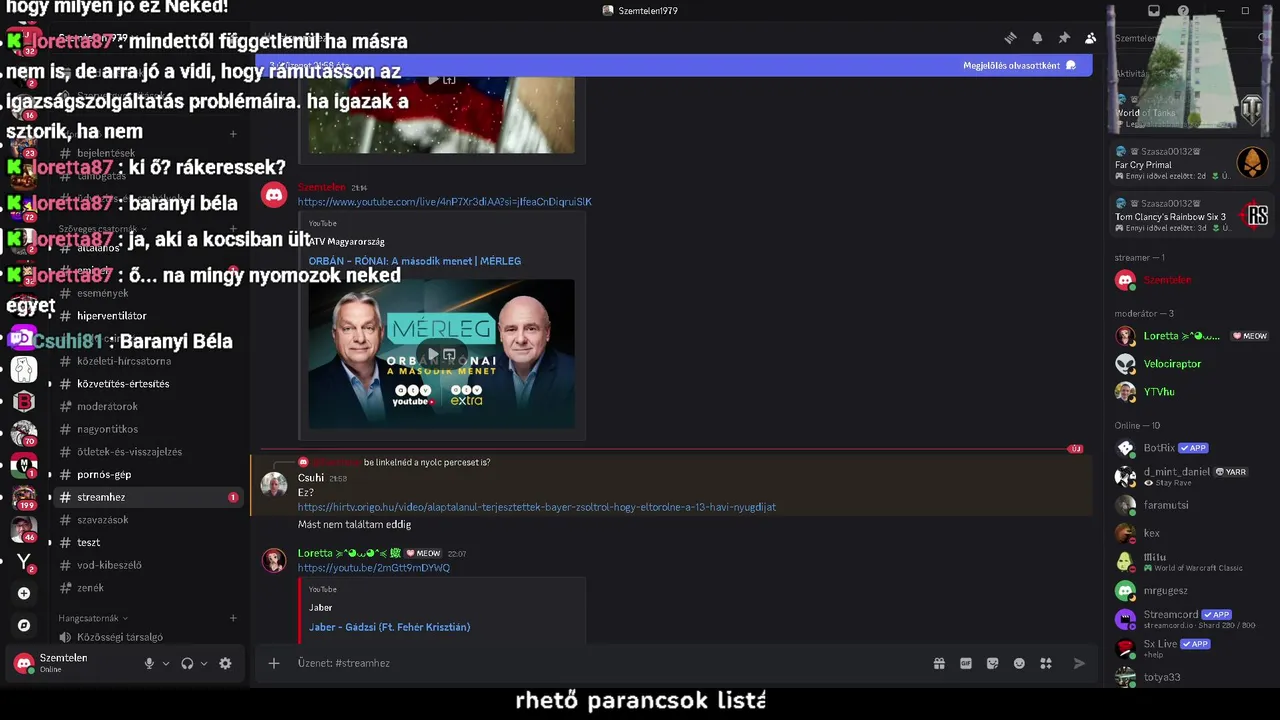Open ORBÁN – RÓNAI: A második menet title link
This screenshot has width=1280, height=720.
pyautogui.click(x=414, y=261)
